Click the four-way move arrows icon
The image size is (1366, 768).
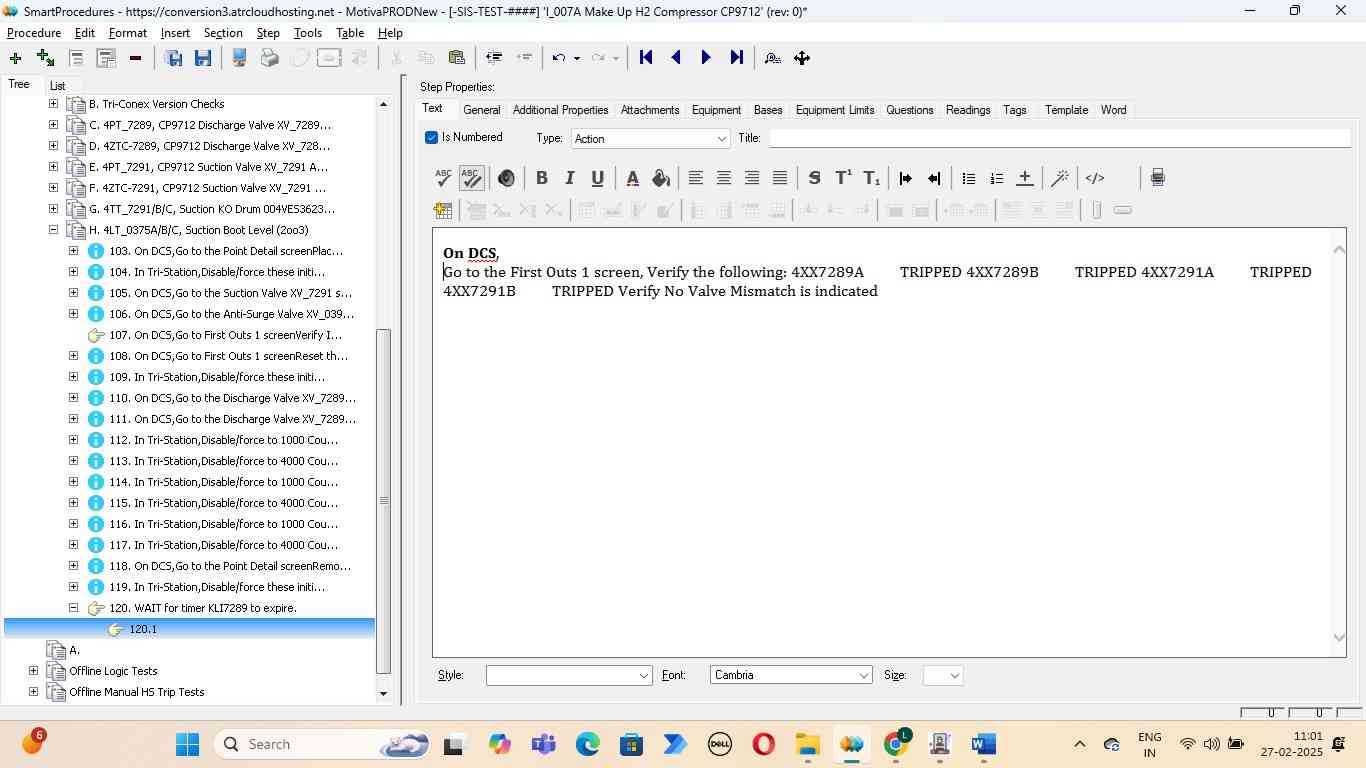pos(802,58)
